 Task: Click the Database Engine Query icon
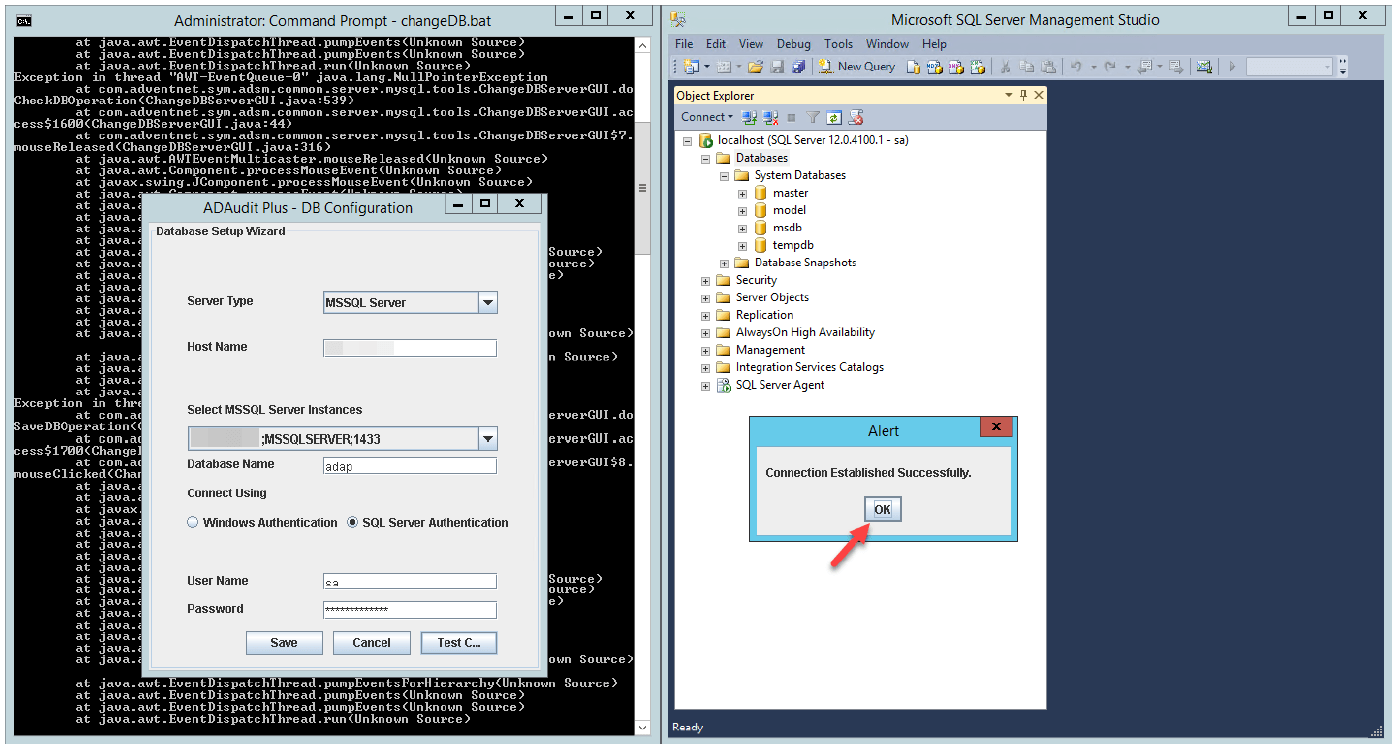click(913, 67)
